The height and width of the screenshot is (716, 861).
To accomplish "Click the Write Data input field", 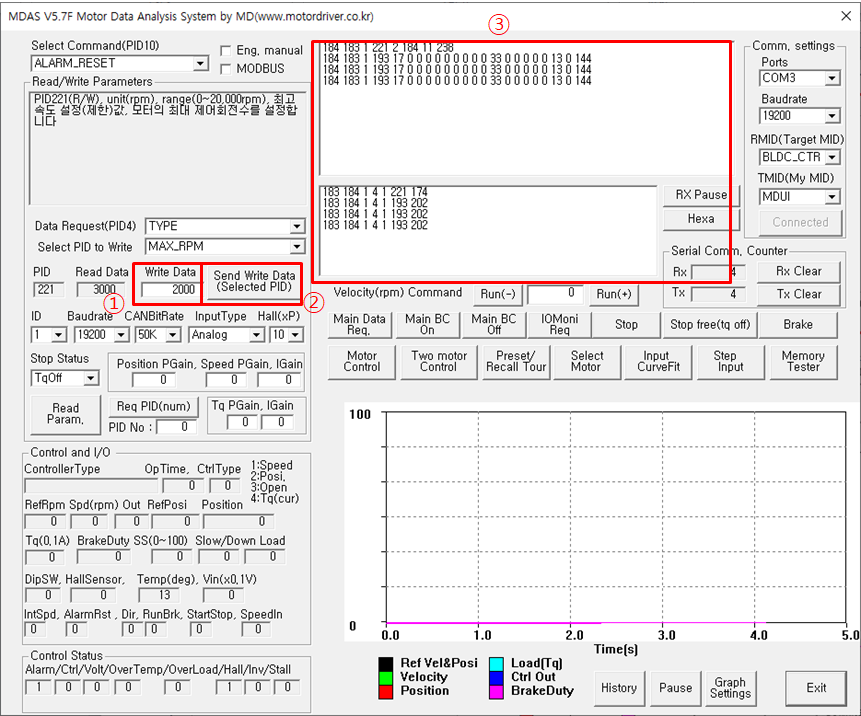I will click(x=169, y=290).
